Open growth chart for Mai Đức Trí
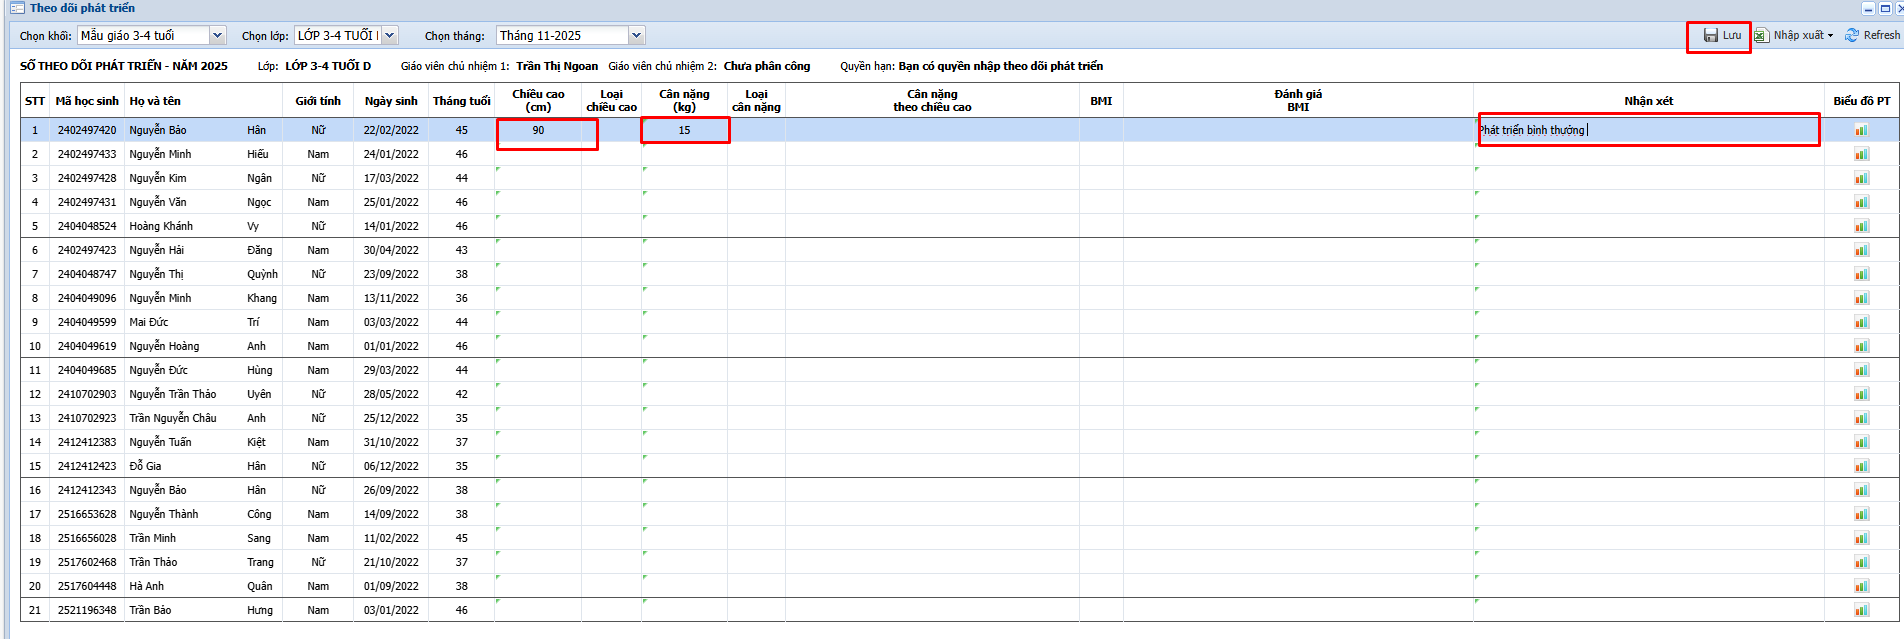 1861,322
